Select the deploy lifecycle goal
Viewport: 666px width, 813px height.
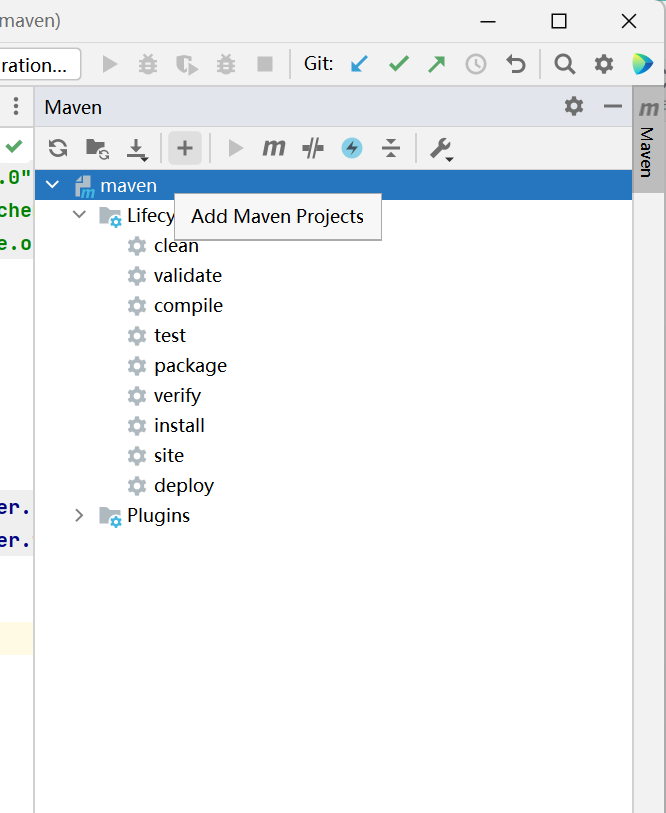(x=184, y=486)
